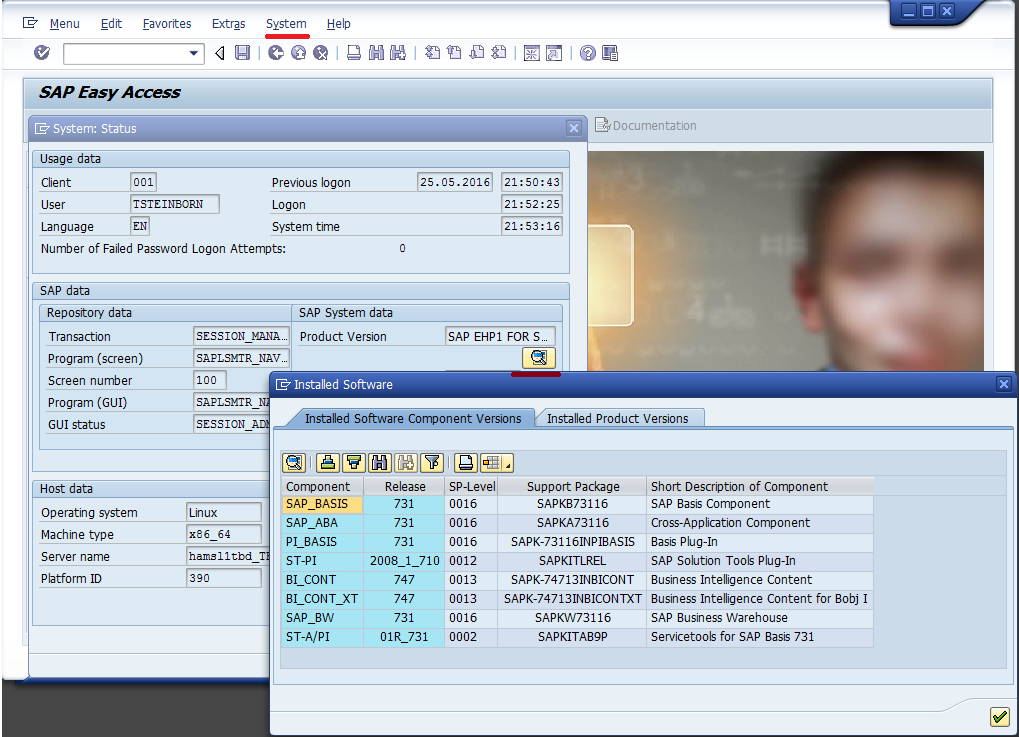The height and width of the screenshot is (737, 1019).
Task: Open the command field dropdown arrow
Action: click(194, 53)
